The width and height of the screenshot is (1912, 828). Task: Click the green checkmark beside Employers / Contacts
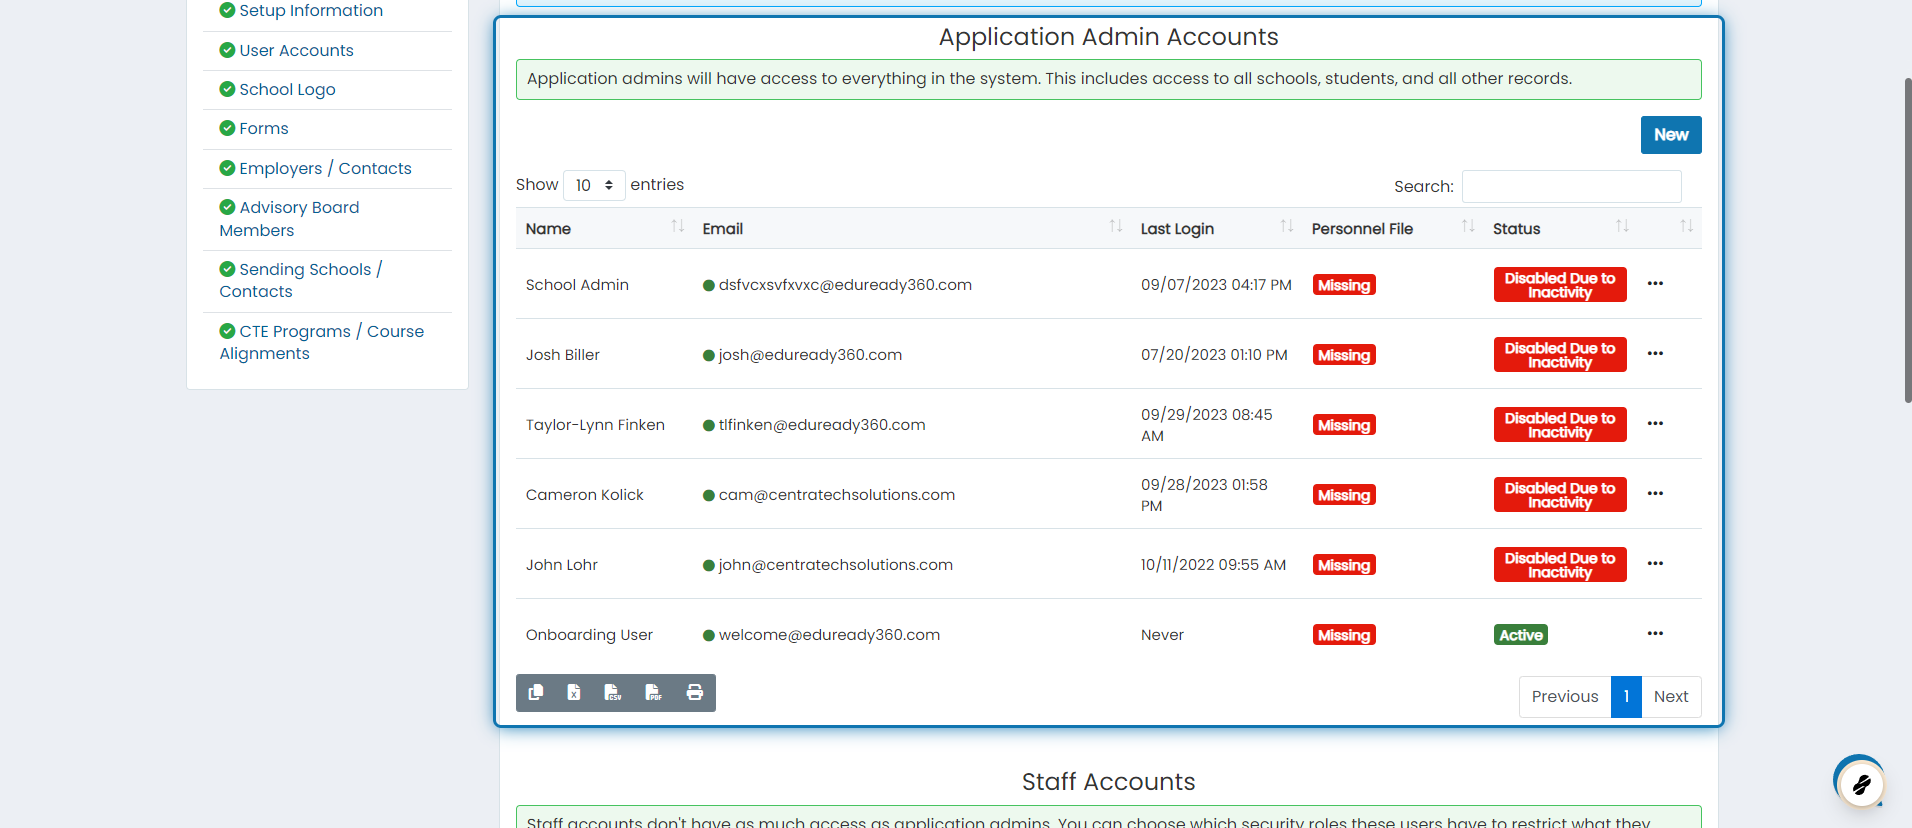pos(227,168)
